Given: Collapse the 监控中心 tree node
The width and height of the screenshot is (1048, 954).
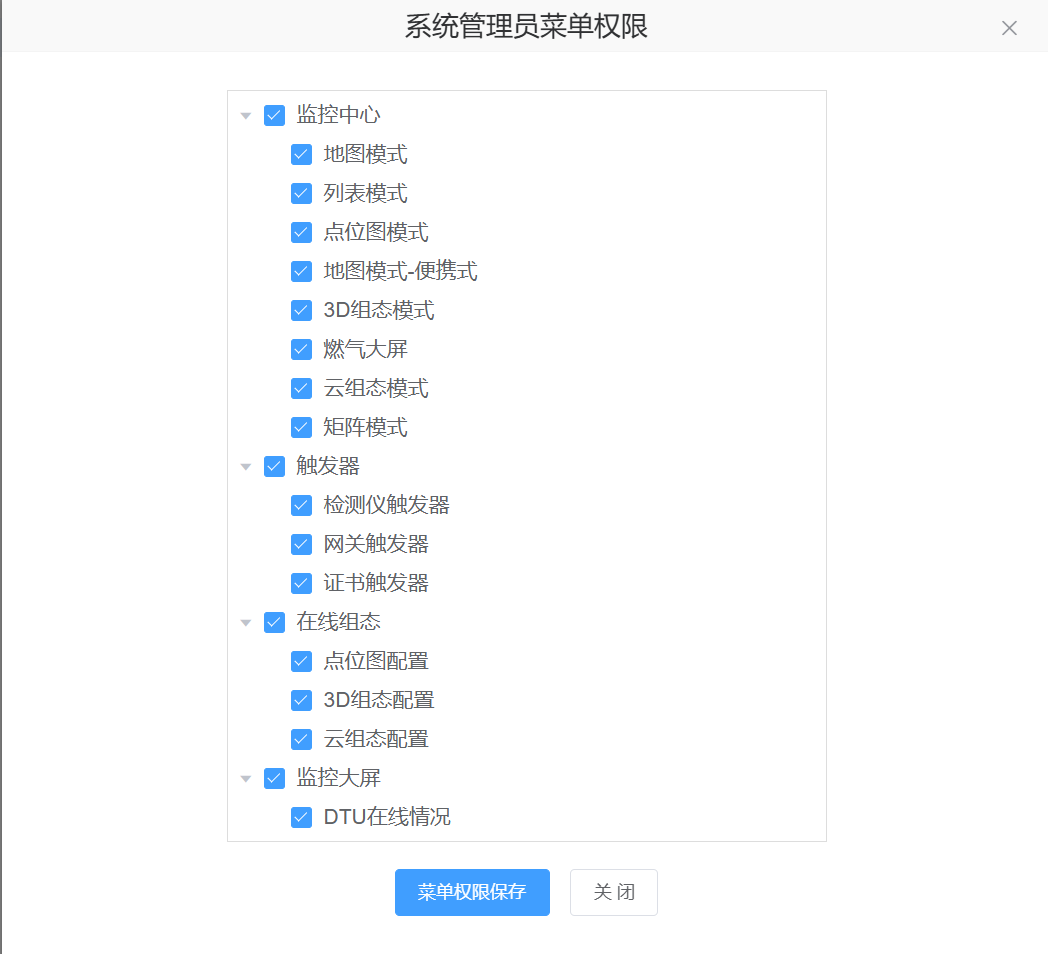Looking at the screenshot, I should click(x=246, y=116).
